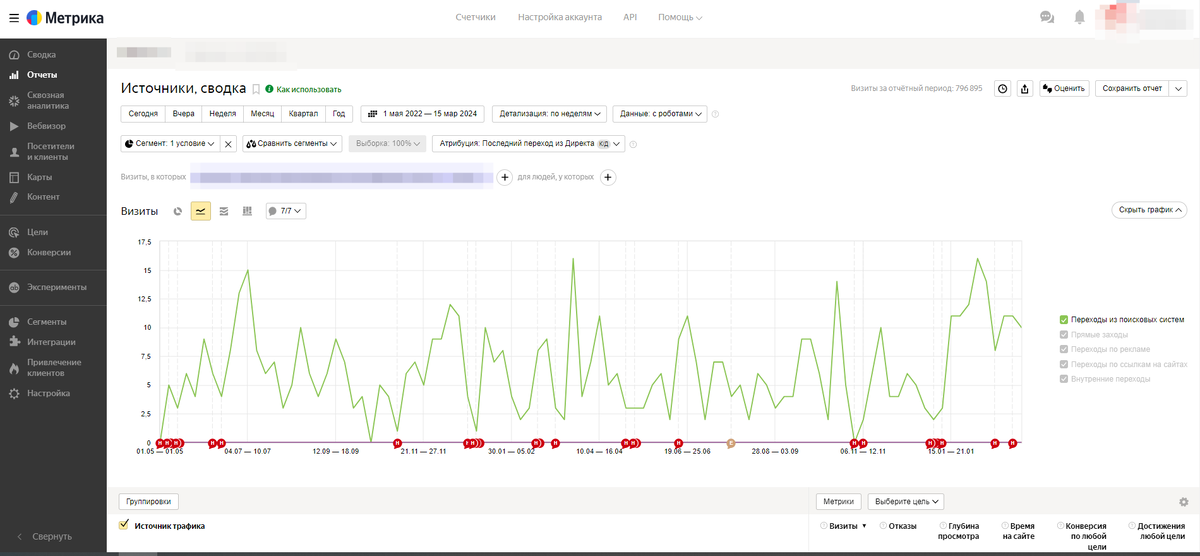Click the 'Группировки' button
This screenshot has width=1200, height=556.
(149, 502)
